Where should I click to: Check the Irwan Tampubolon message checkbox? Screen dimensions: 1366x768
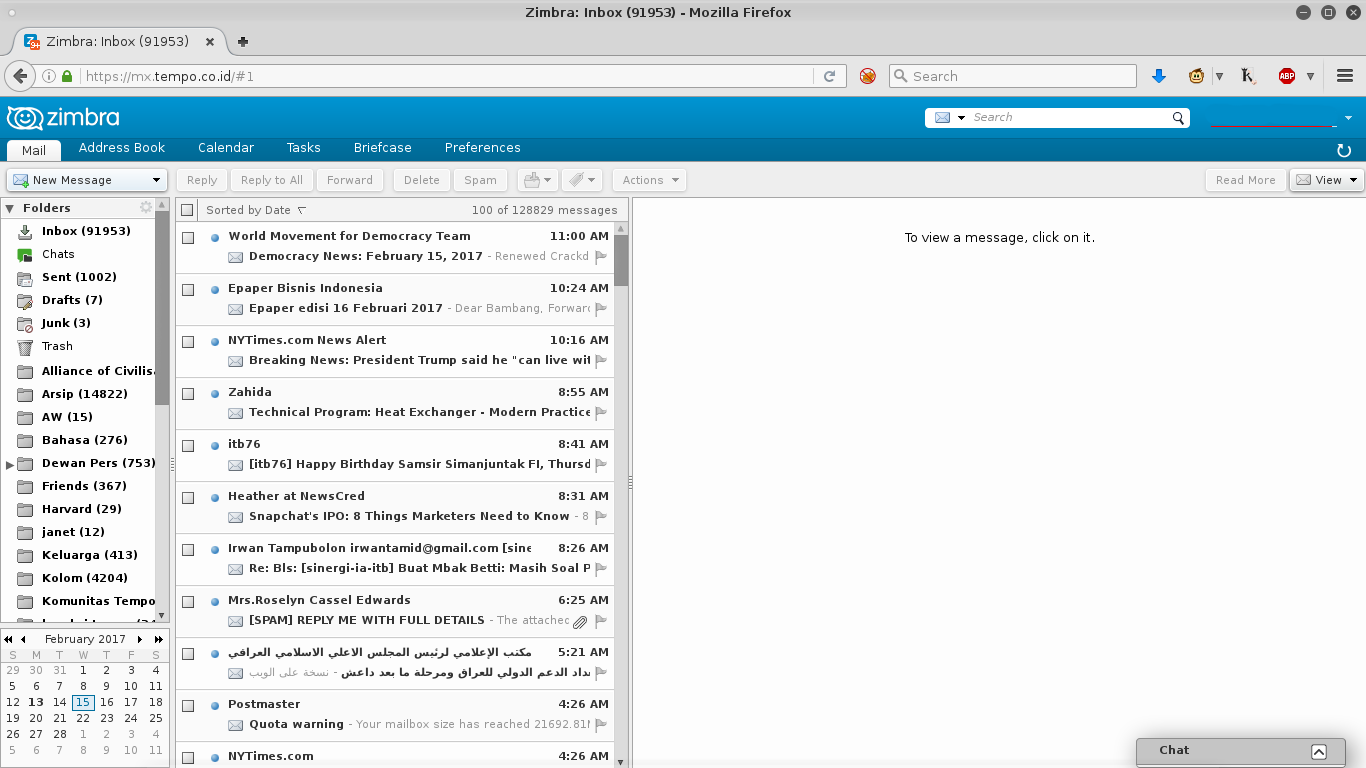pos(188,550)
